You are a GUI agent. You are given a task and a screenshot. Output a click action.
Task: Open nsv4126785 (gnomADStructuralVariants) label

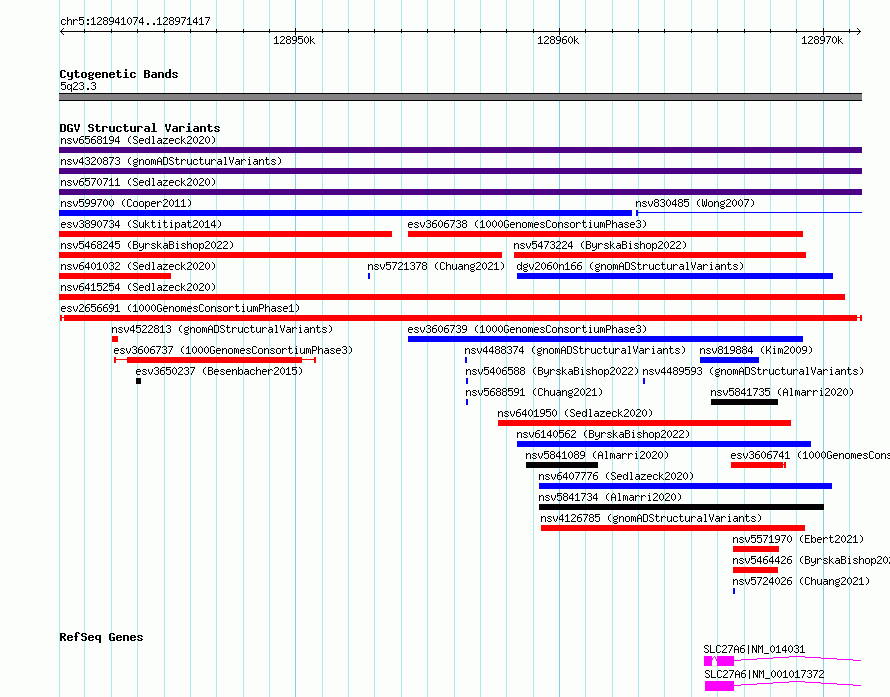coord(651,518)
